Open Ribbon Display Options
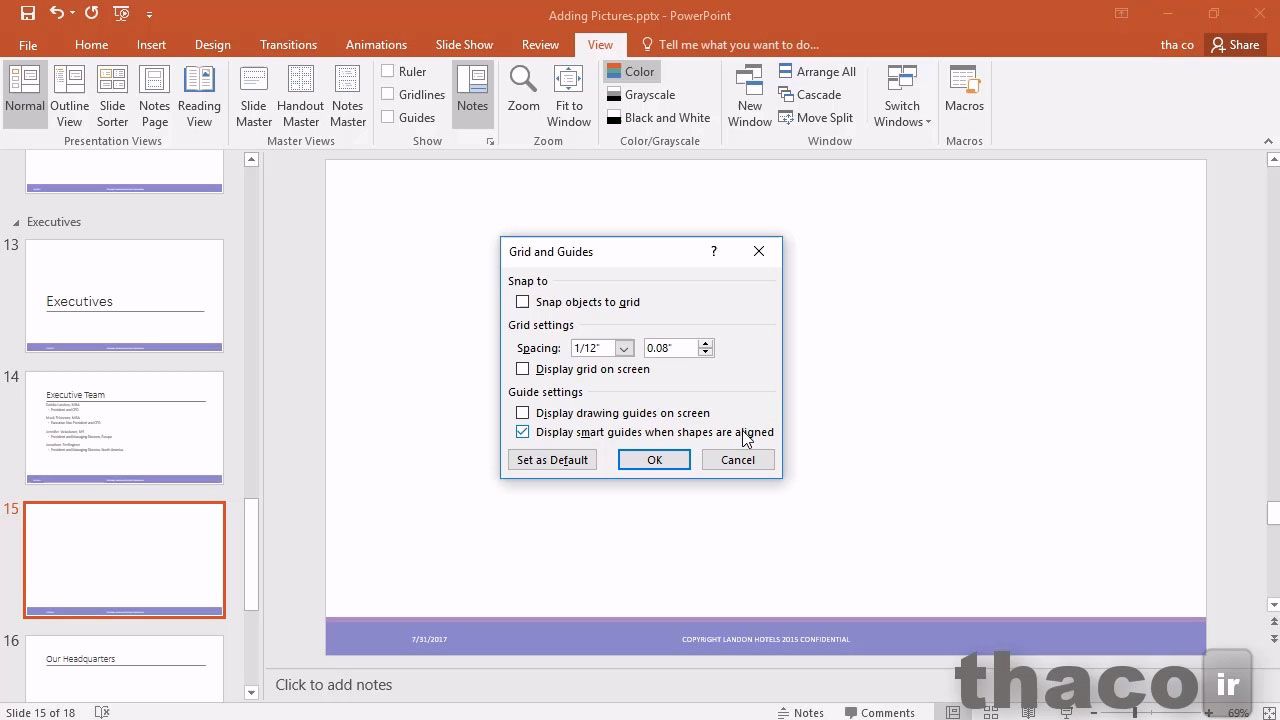Image resolution: width=1280 pixels, height=720 pixels. (x=1121, y=14)
